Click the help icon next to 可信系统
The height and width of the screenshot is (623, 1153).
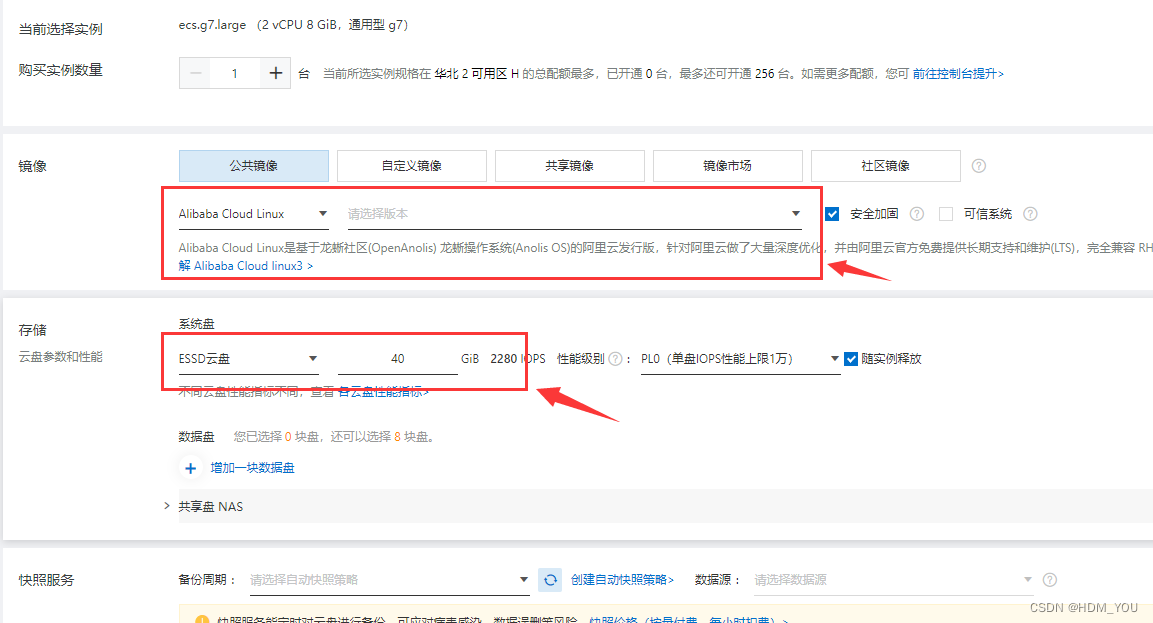(x=1030, y=213)
